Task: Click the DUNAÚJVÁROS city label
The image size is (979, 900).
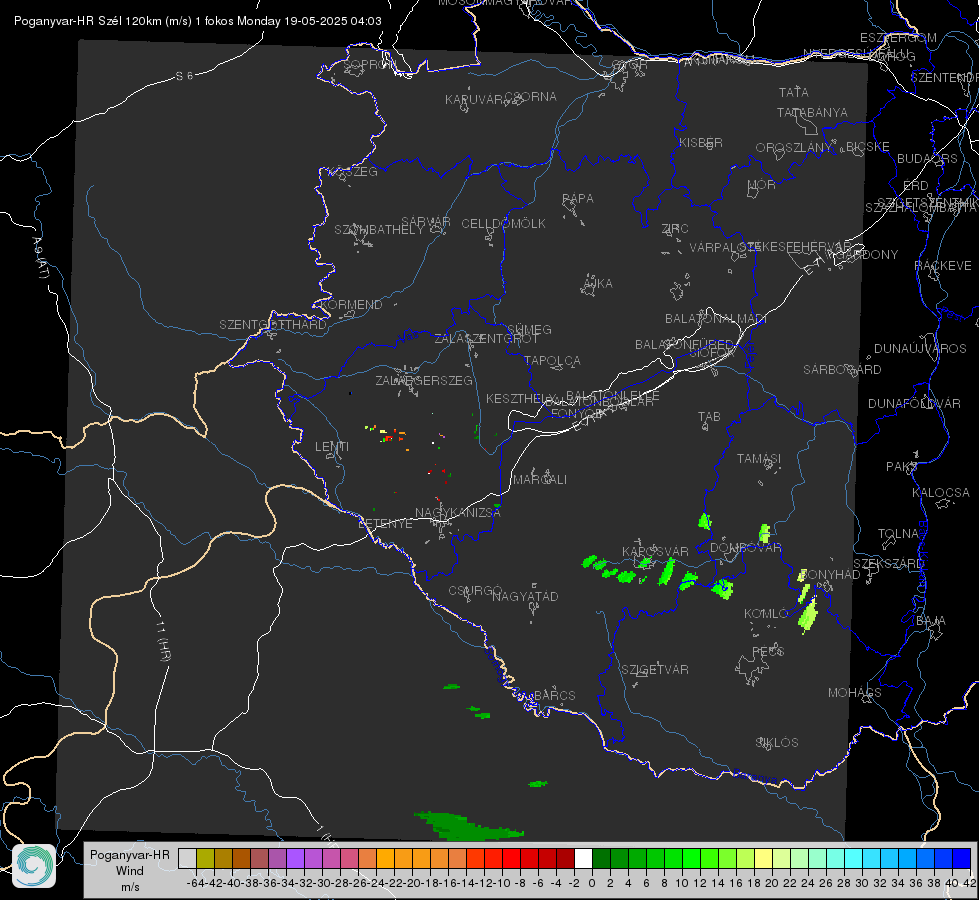Action: click(920, 349)
